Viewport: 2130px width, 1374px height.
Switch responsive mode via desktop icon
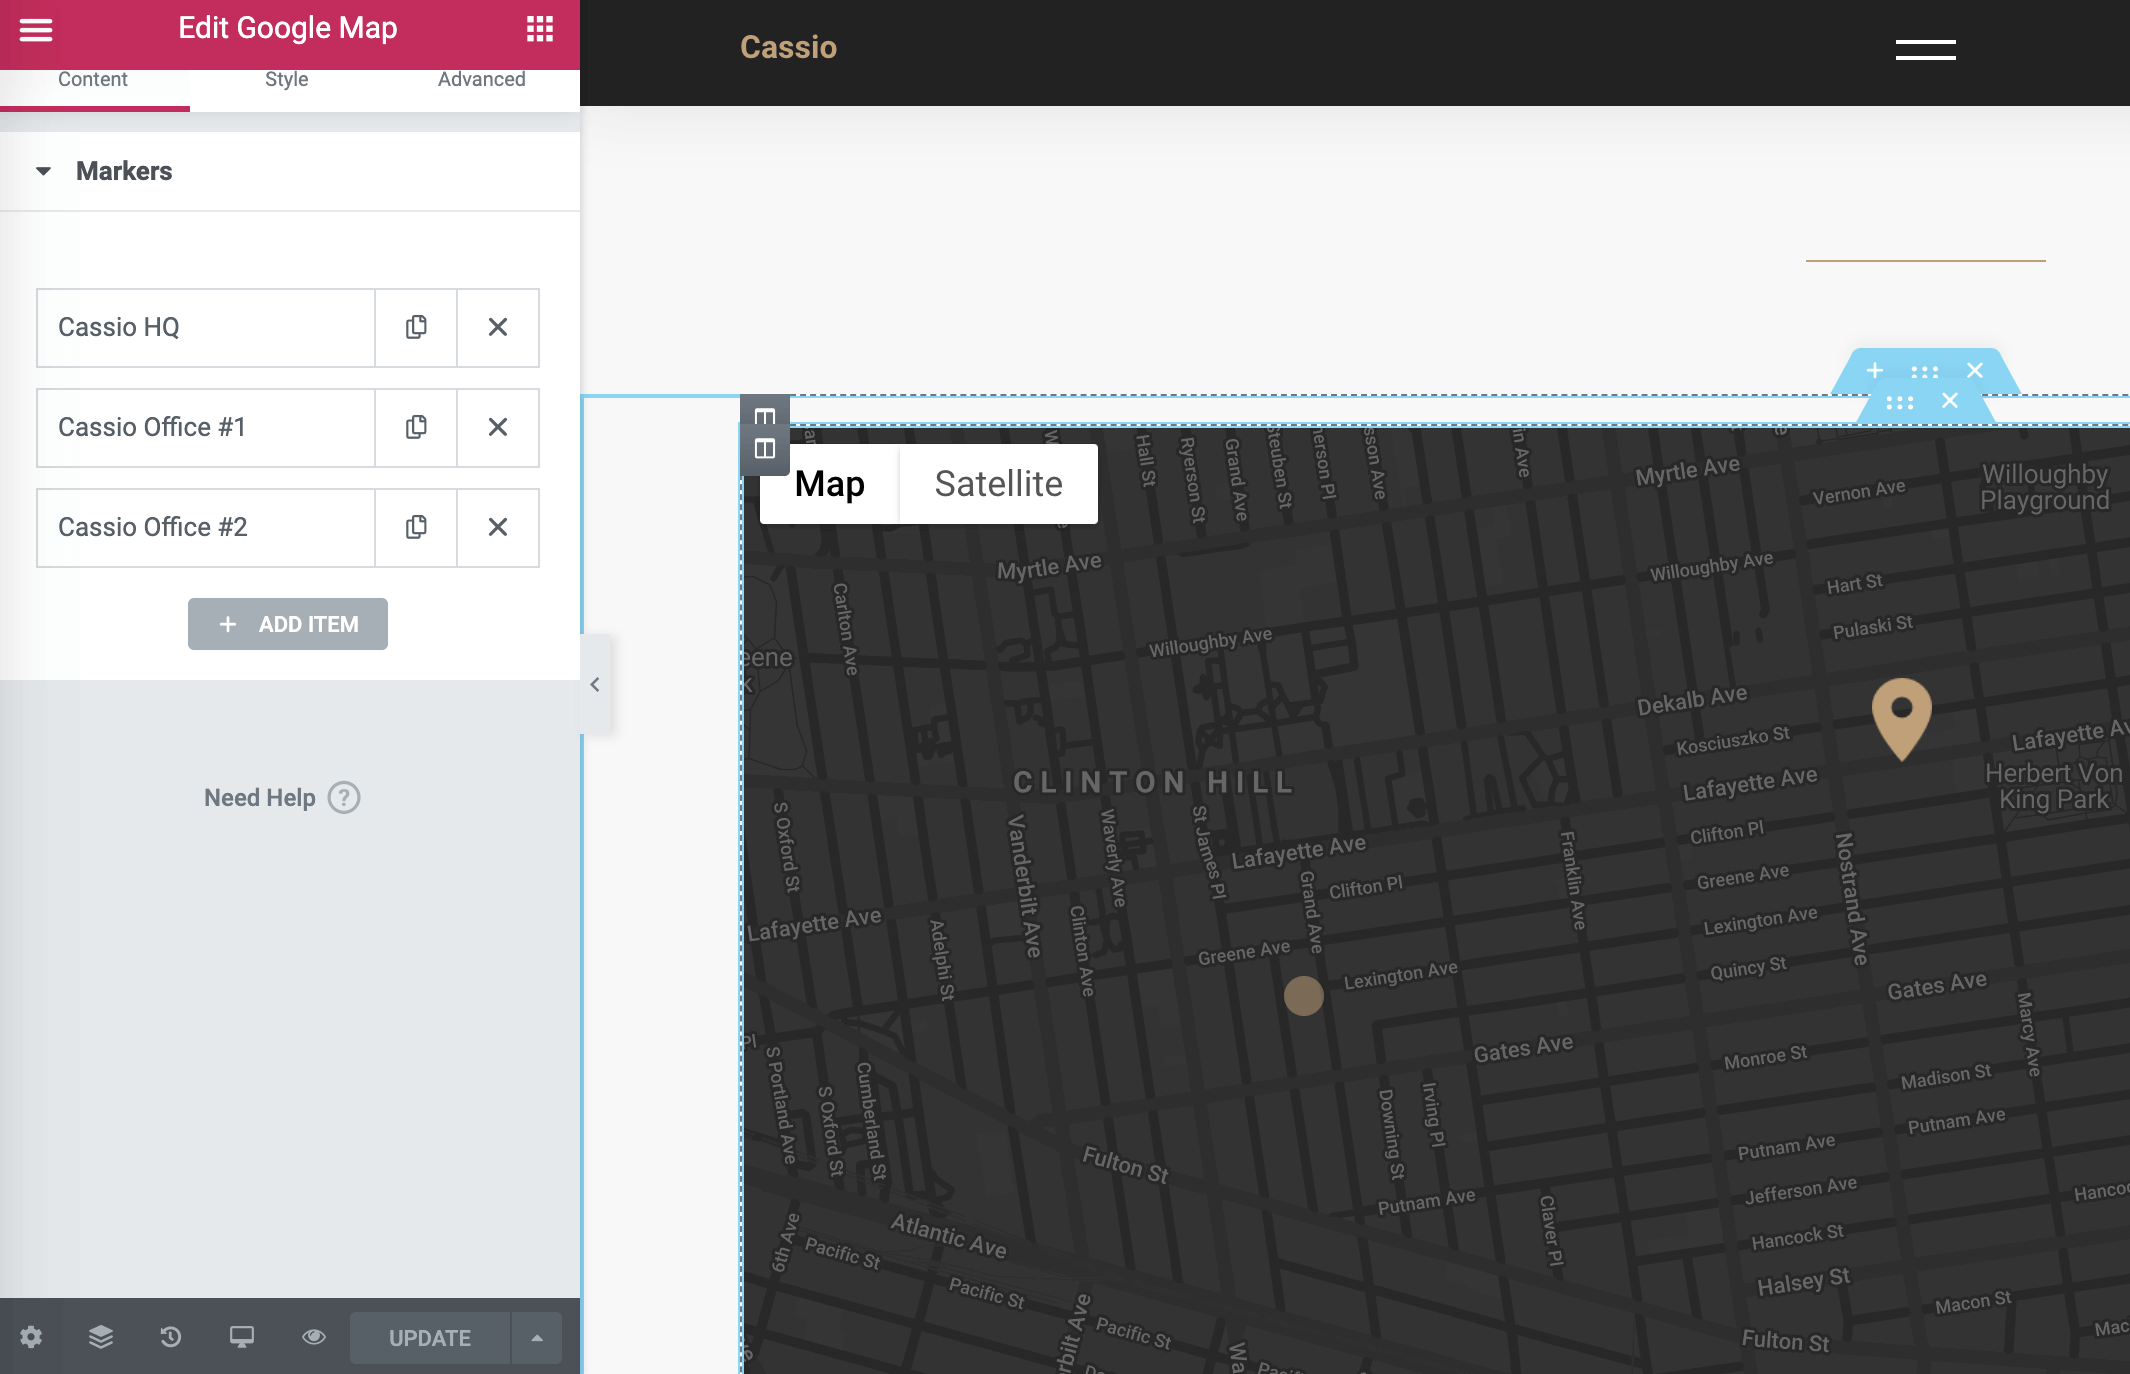[242, 1337]
